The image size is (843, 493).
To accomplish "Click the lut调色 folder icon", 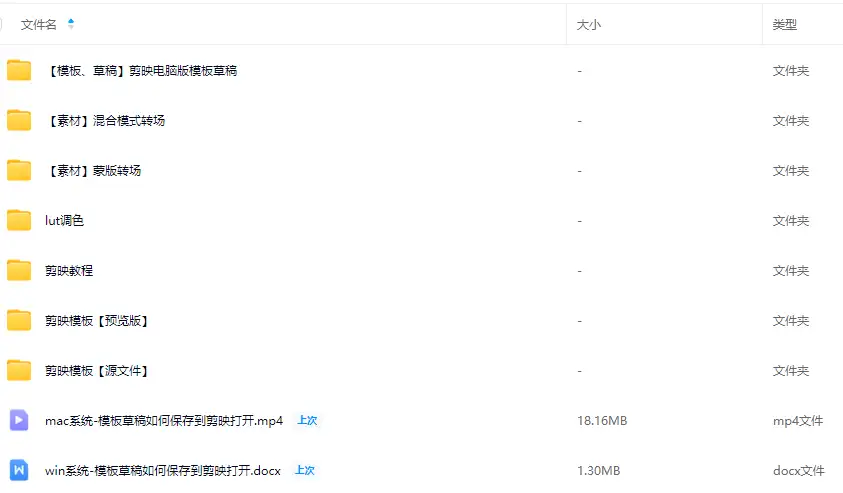I will (19, 220).
